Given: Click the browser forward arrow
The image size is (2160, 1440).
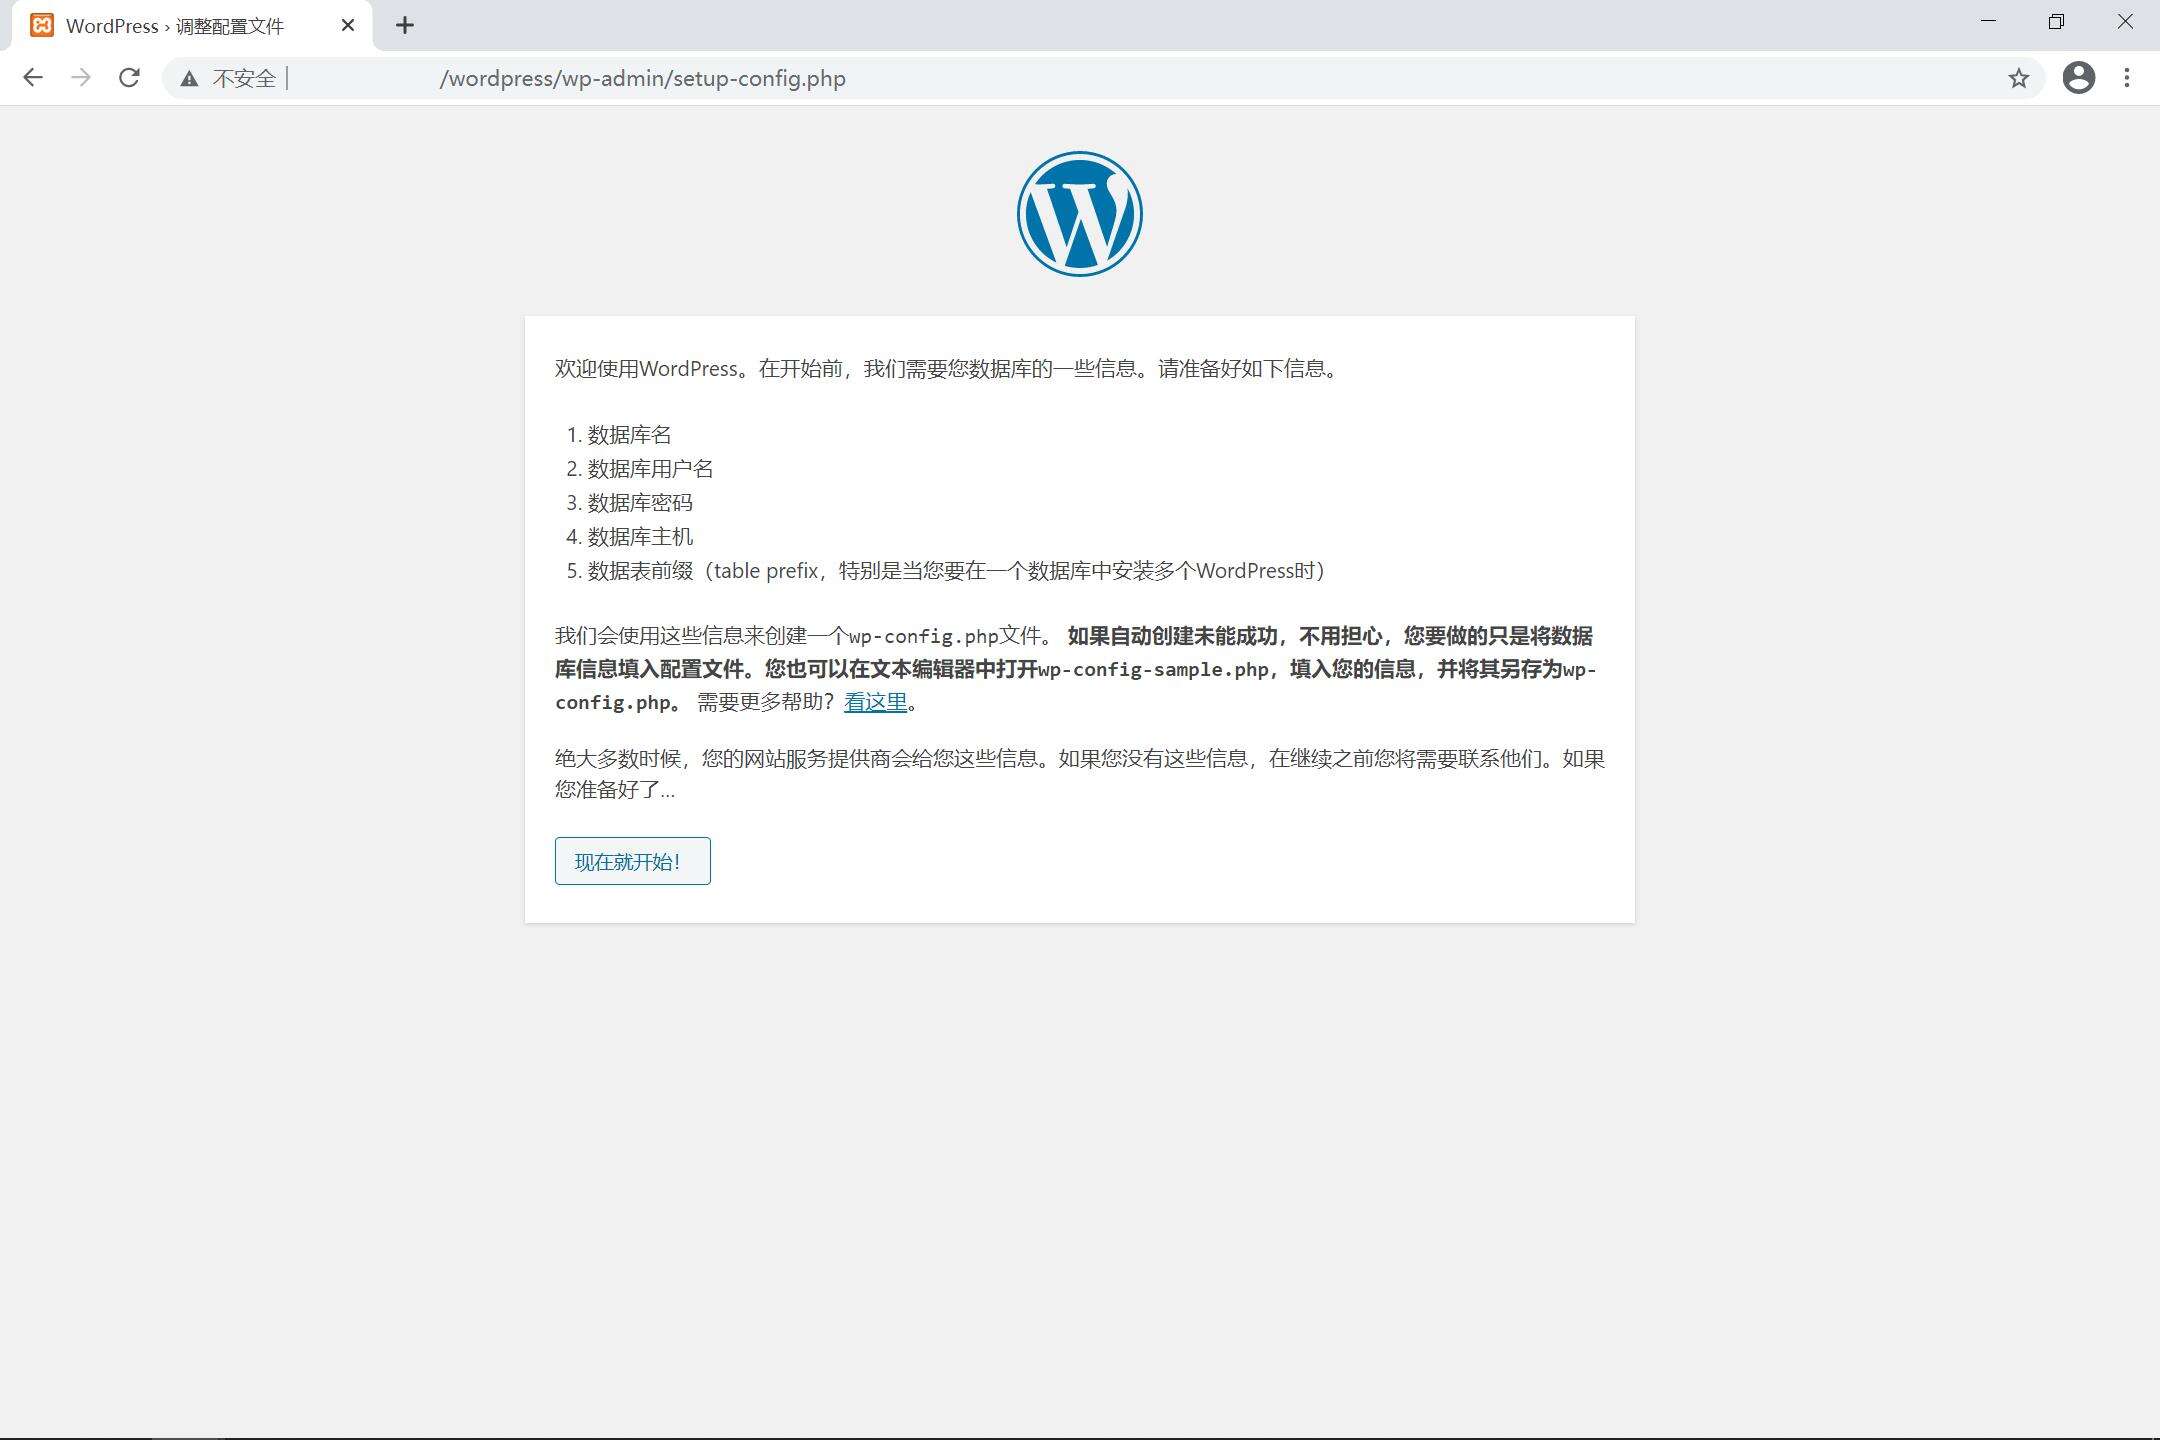Looking at the screenshot, I should point(81,78).
